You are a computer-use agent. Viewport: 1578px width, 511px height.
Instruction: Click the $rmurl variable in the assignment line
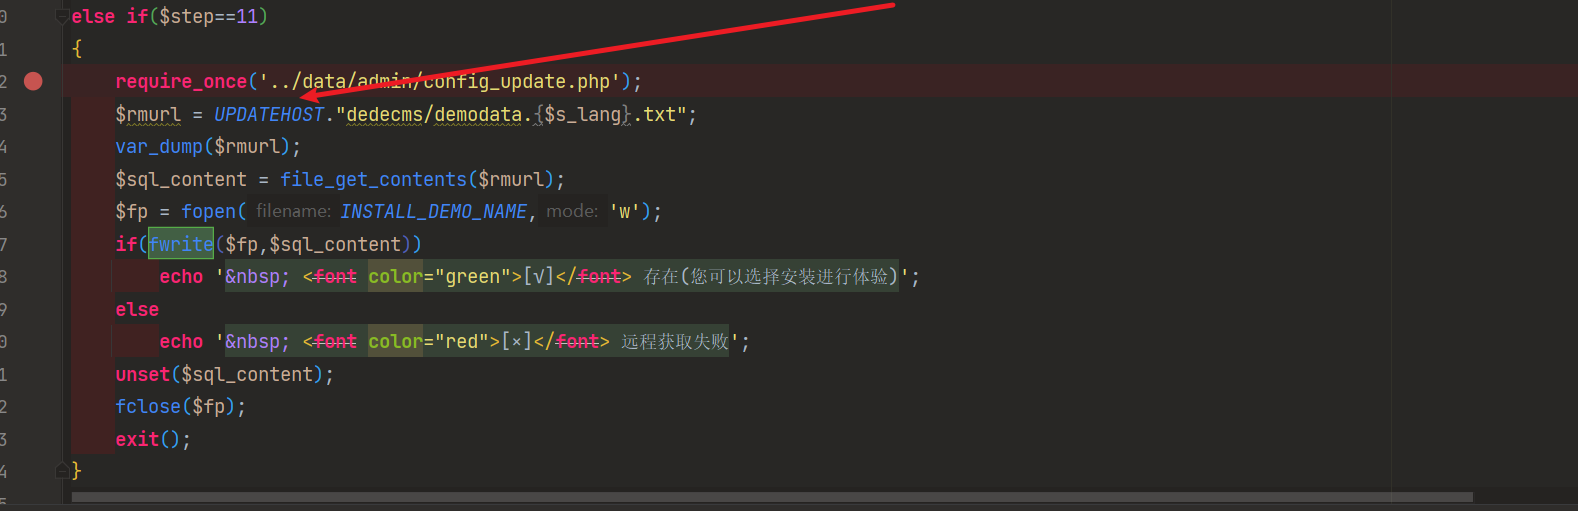click(x=148, y=115)
